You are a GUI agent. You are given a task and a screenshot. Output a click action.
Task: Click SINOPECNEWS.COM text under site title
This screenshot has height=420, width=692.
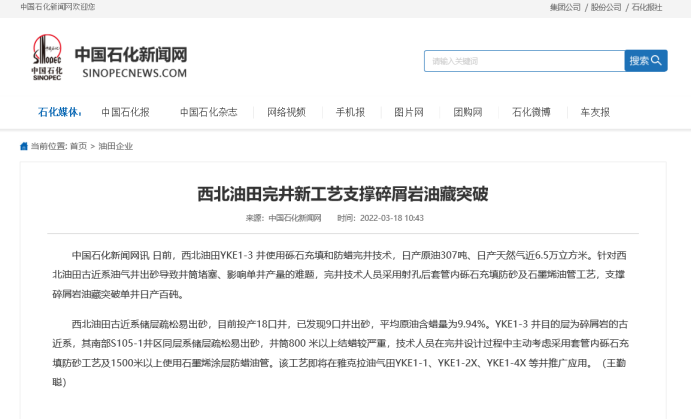click(x=135, y=73)
